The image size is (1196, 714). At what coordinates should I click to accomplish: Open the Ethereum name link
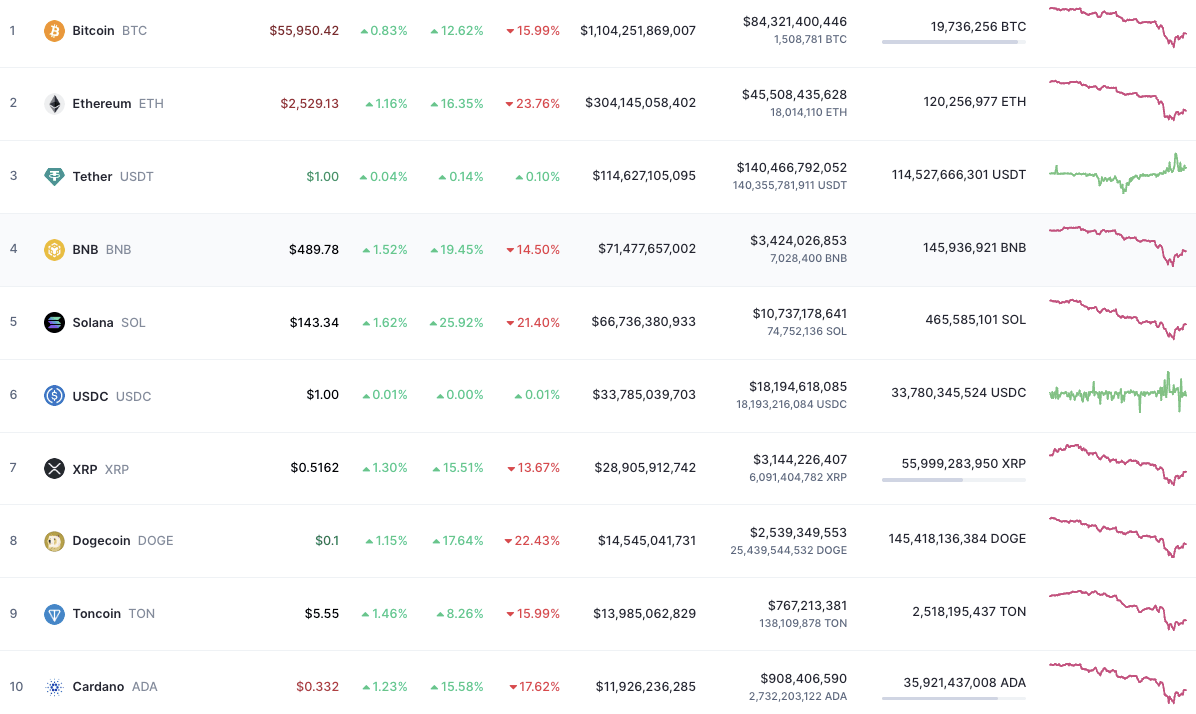[101, 104]
